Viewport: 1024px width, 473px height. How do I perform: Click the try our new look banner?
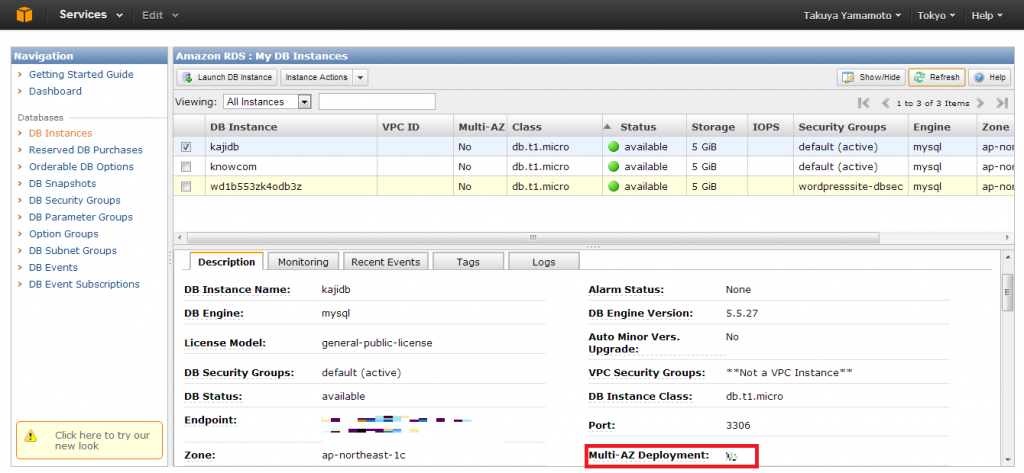click(x=89, y=440)
